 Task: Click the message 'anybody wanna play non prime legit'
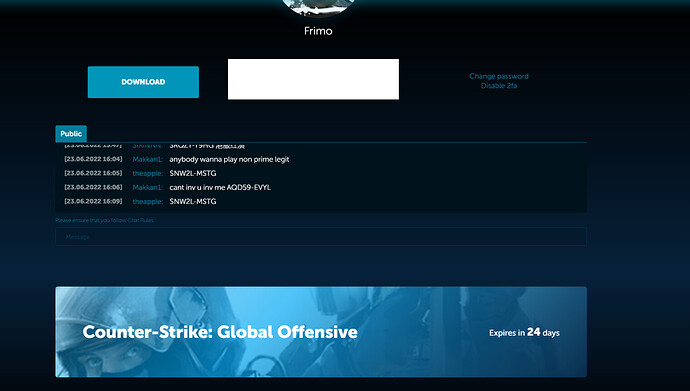click(x=229, y=159)
